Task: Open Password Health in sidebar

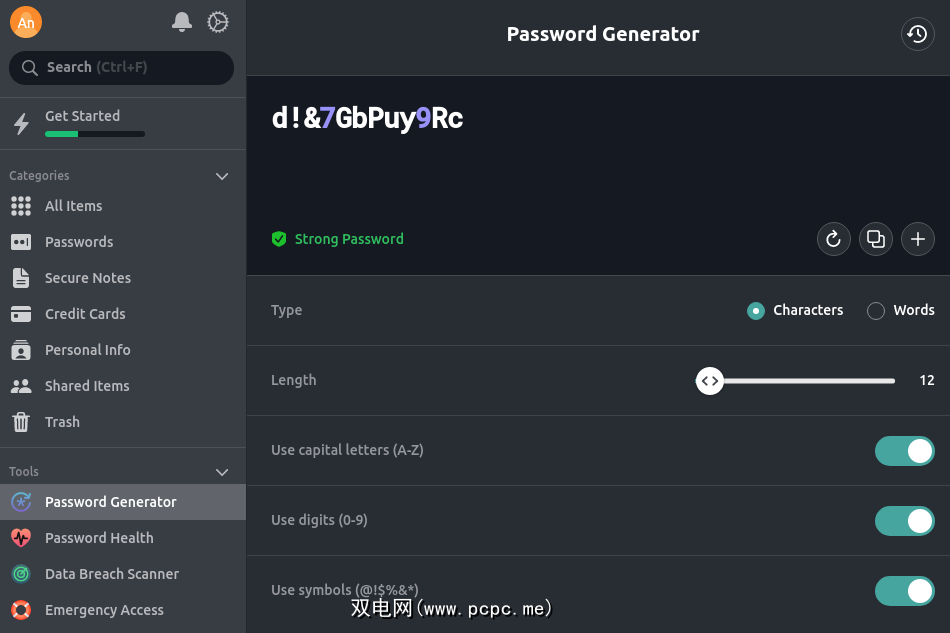Action: (x=99, y=538)
